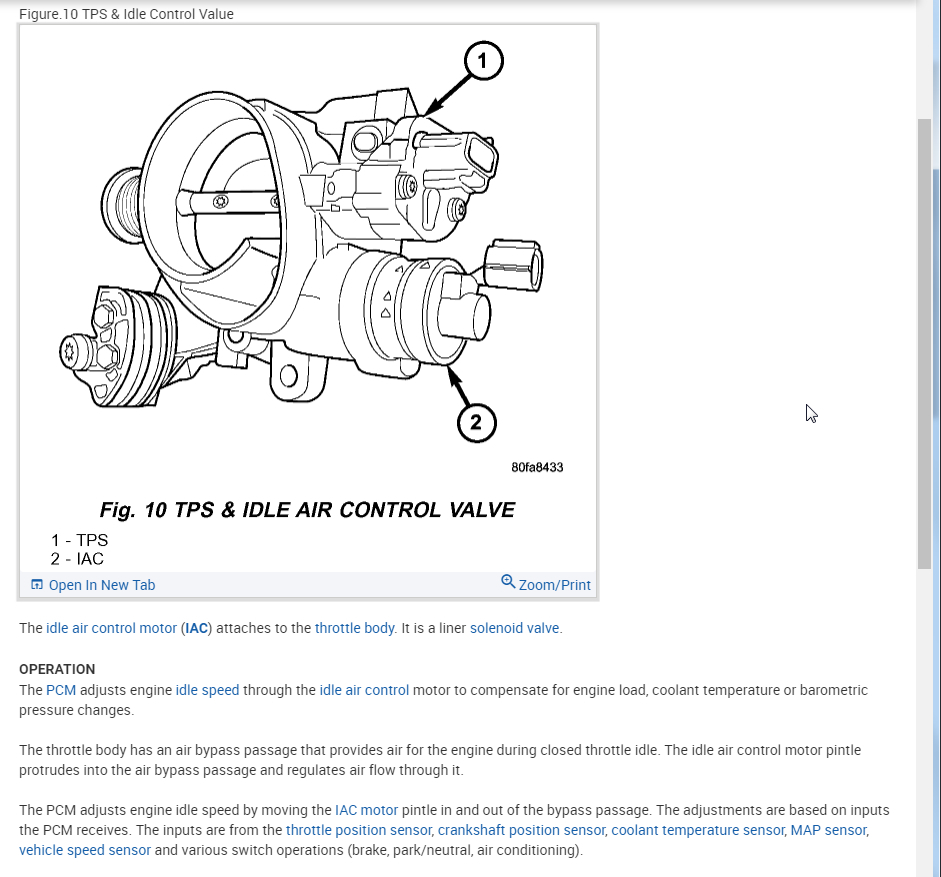The width and height of the screenshot is (941, 877).
Task: Select the OPERATION heading text
Action: [x=57, y=669]
